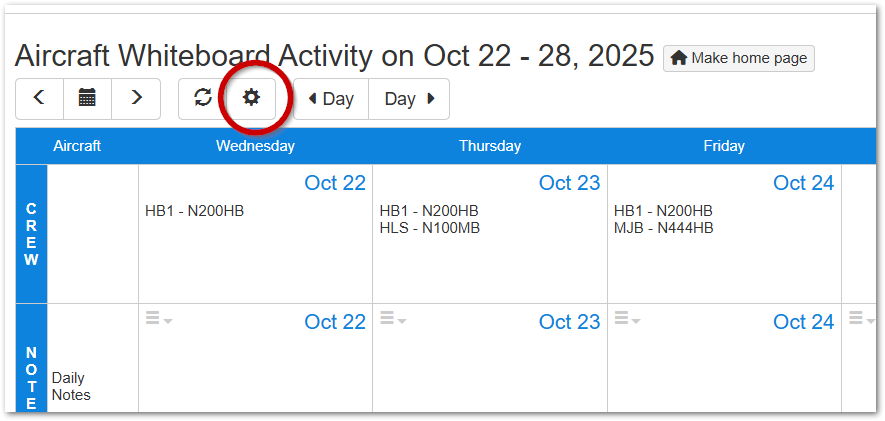Advance forward one day
This screenshot has width=885, height=421.
pos(409,99)
